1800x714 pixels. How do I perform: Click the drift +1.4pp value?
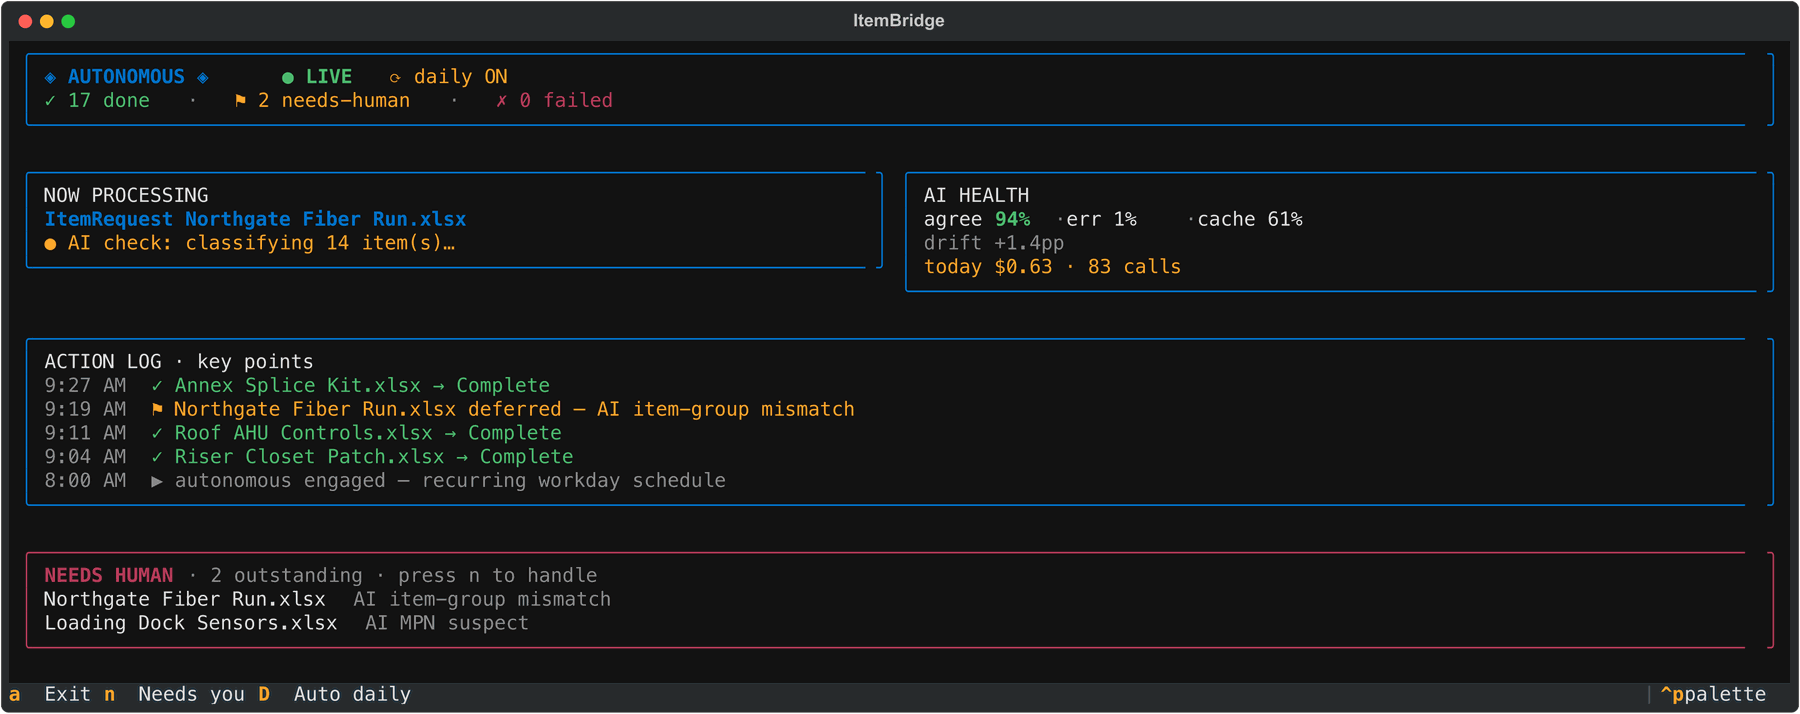click(x=994, y=243)
